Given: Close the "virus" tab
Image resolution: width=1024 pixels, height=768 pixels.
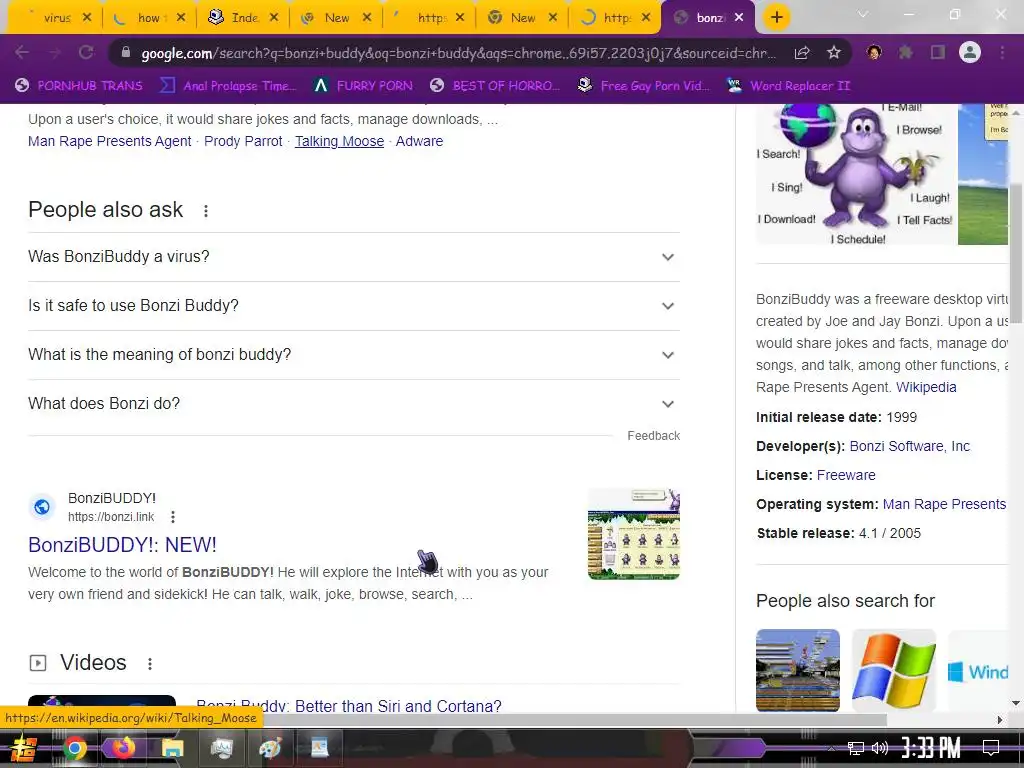Looking at the screenshot, I should (x=87, y=18).
